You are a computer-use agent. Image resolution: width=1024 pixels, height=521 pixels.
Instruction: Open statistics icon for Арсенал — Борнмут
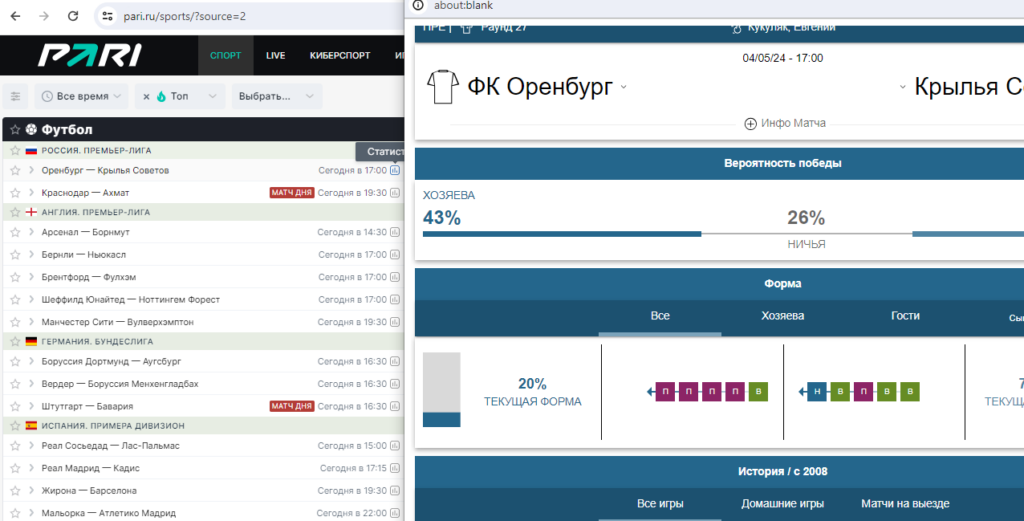[394, 232]
